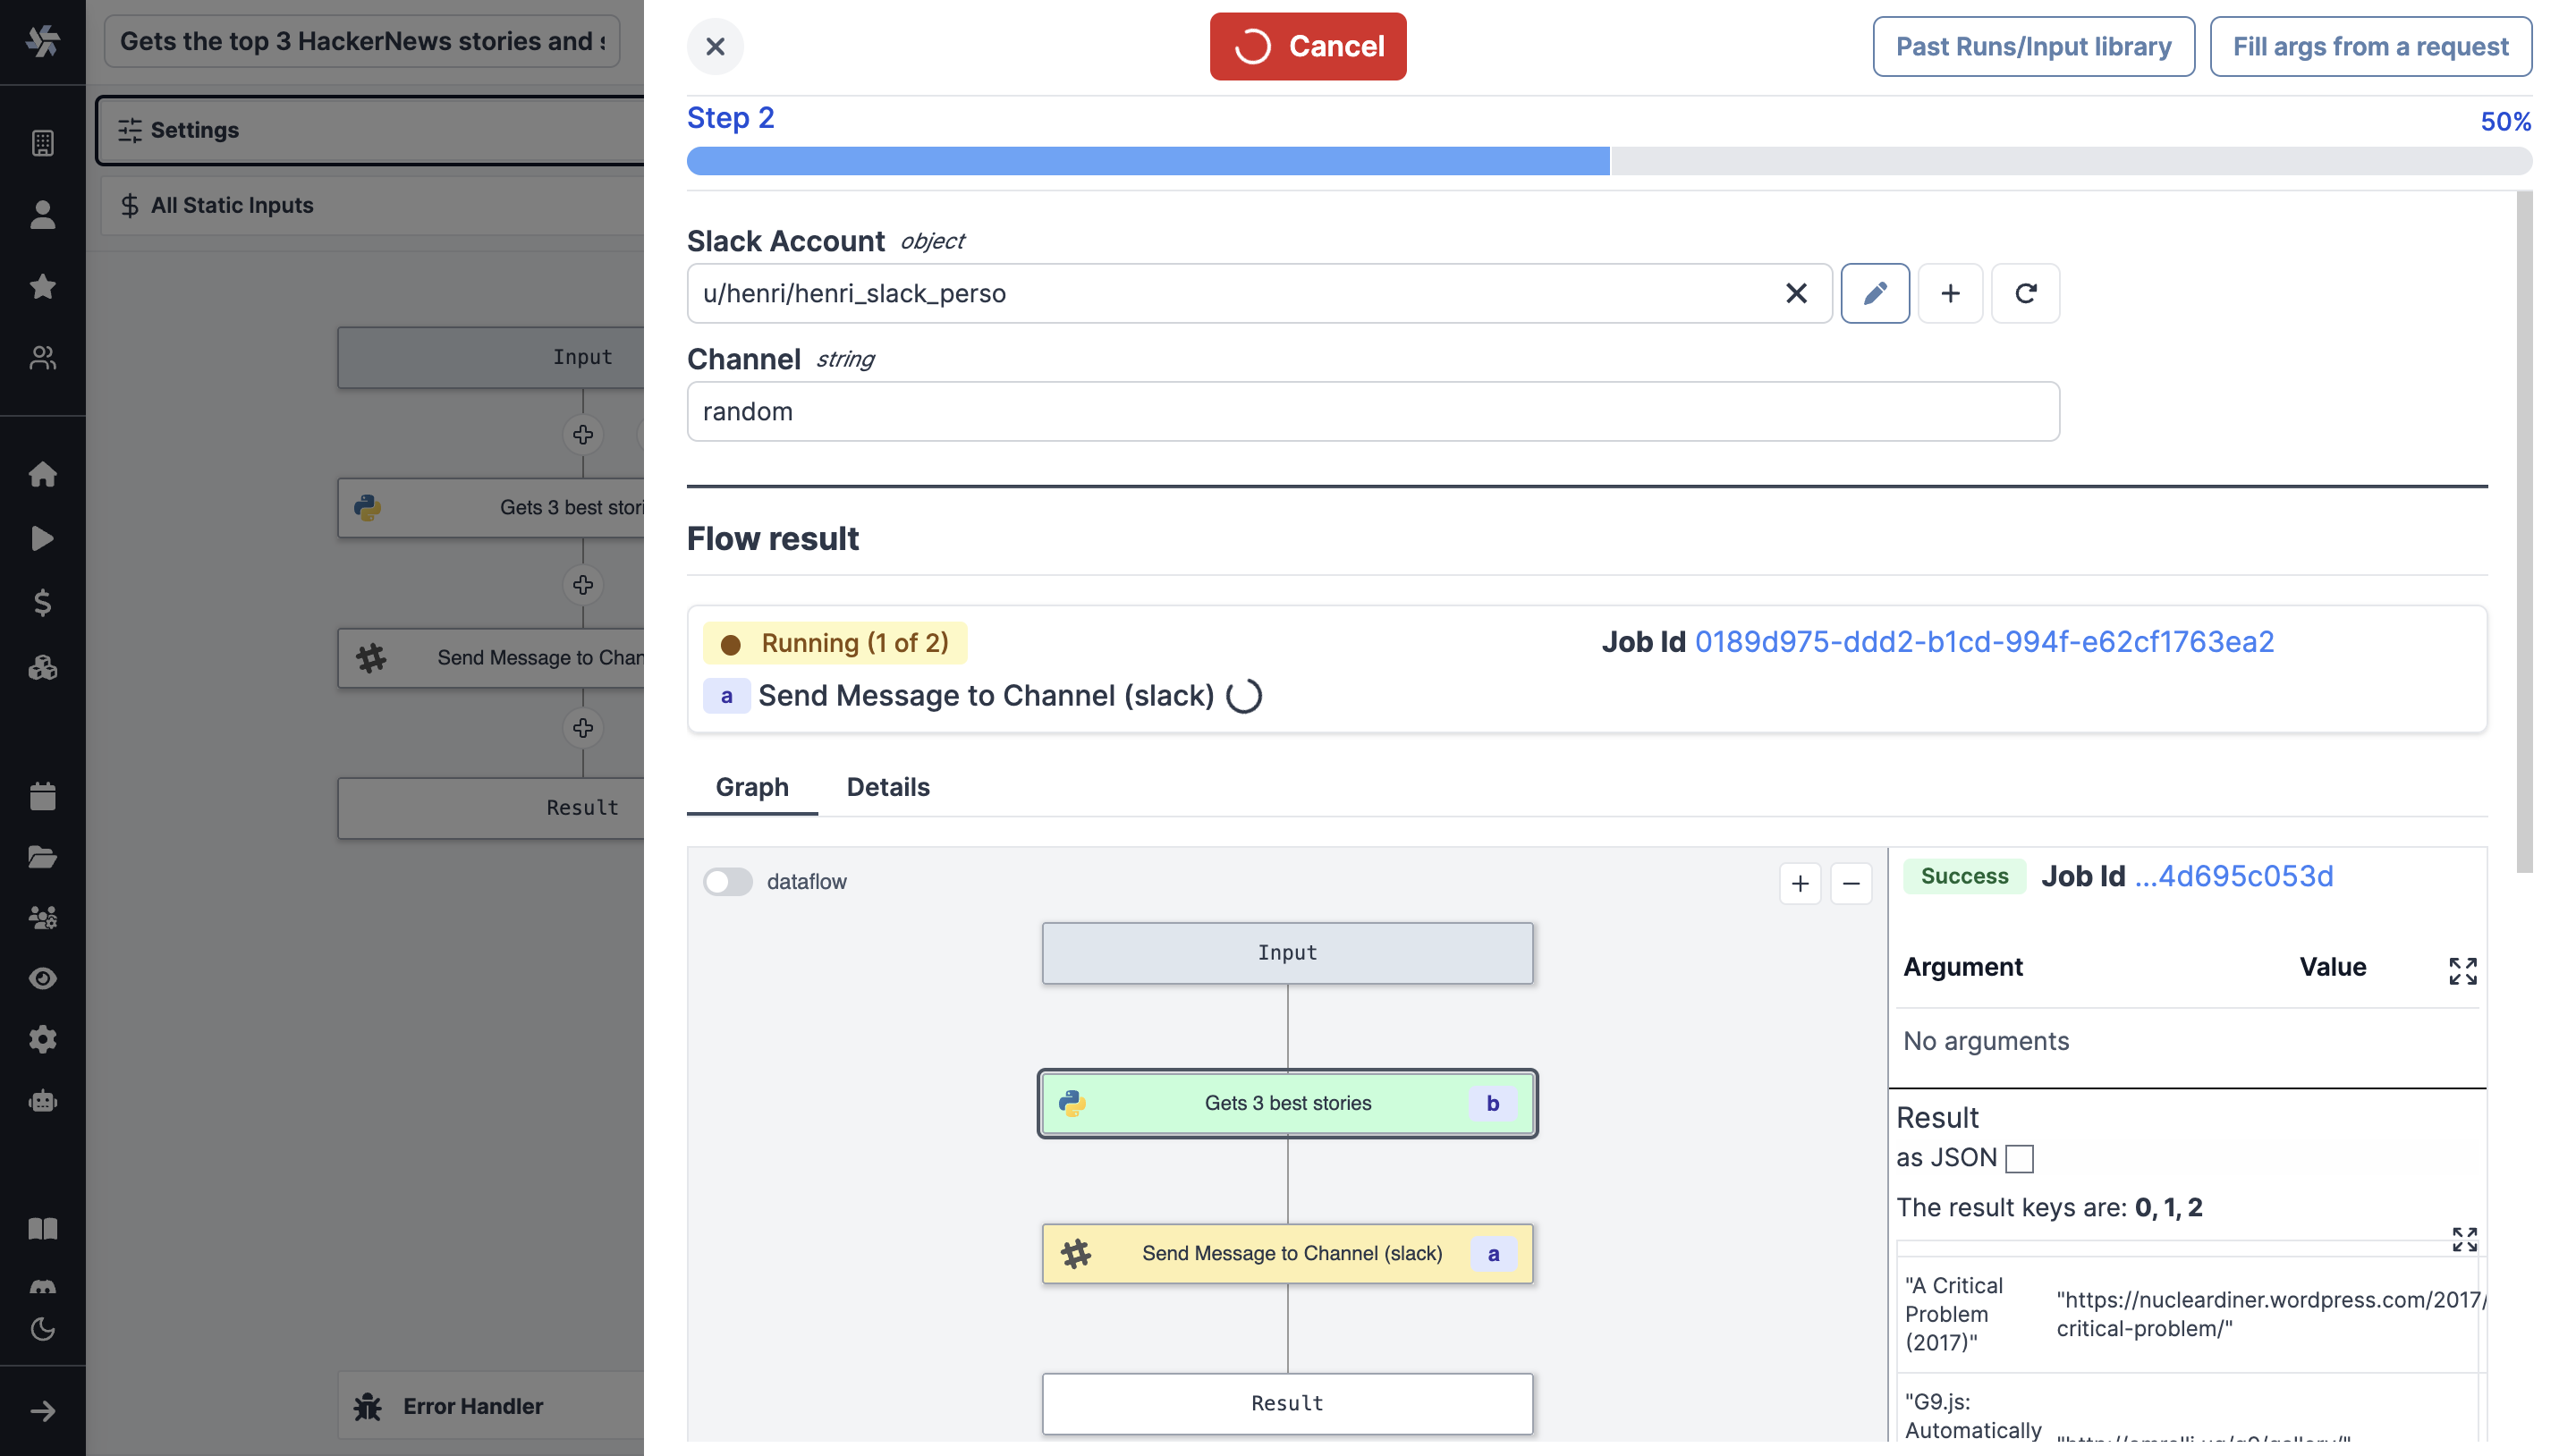Check the 'as JSON' checkbox under Result
This screenshot has width=2576, height=1456.
[2021, 1158]
